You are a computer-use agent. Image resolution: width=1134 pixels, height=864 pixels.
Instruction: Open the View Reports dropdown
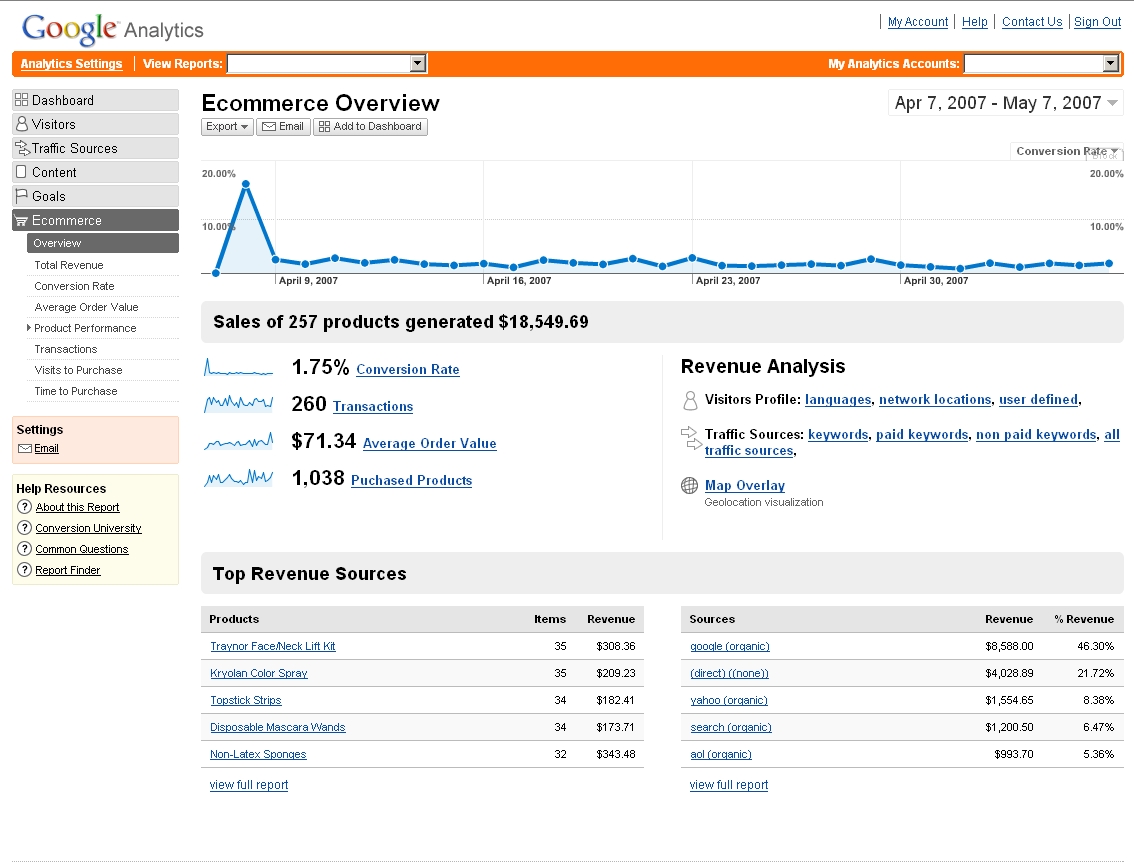327,64
